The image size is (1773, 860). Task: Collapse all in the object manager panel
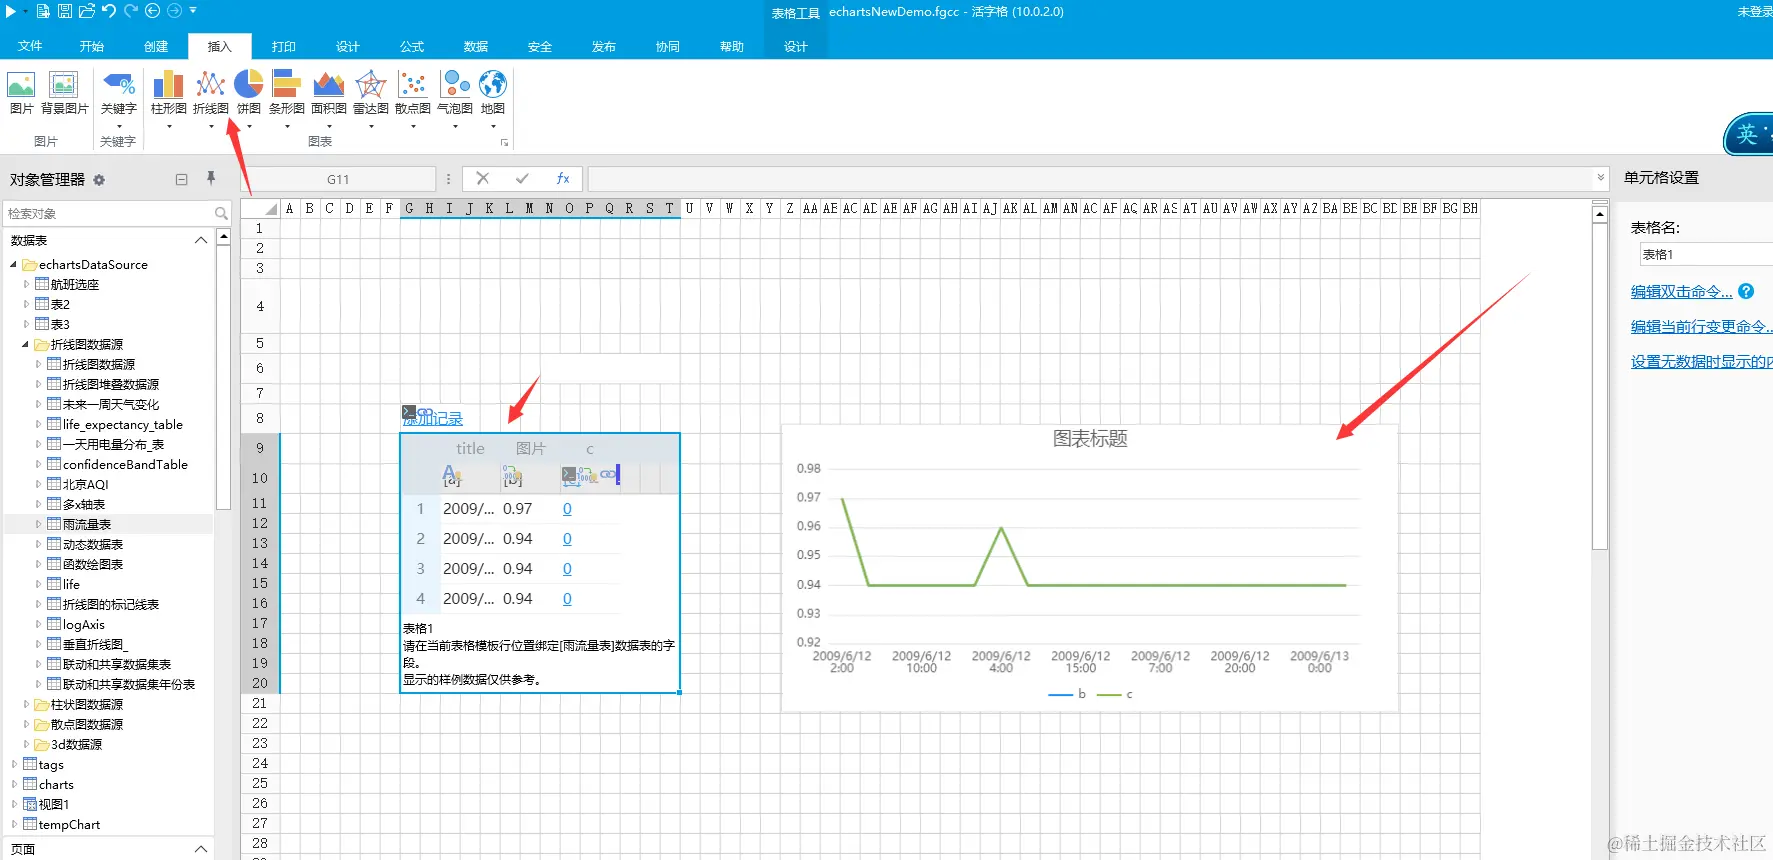(x=181, y=180)
